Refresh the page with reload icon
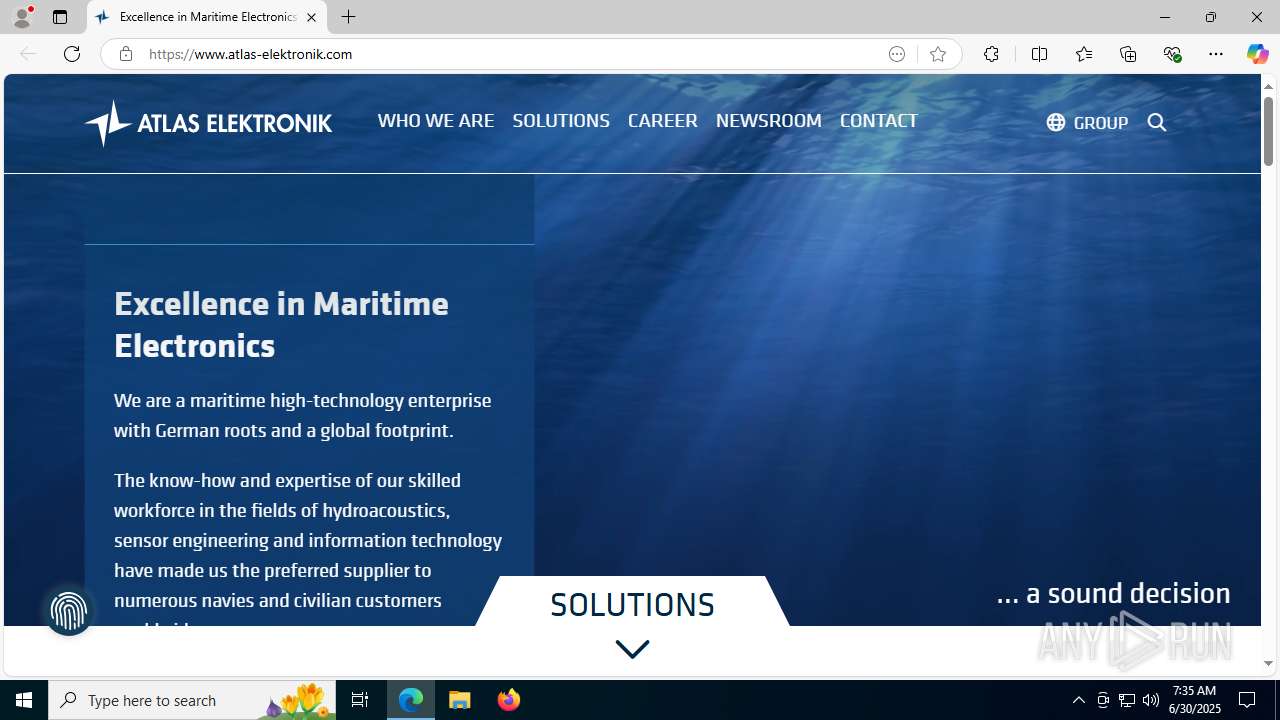1280x720 pixels. point(72,54)
